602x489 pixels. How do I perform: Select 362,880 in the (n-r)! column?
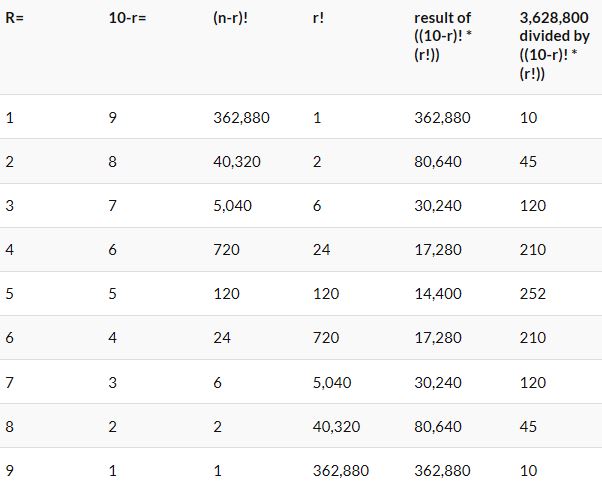click(x=242, y=118)
